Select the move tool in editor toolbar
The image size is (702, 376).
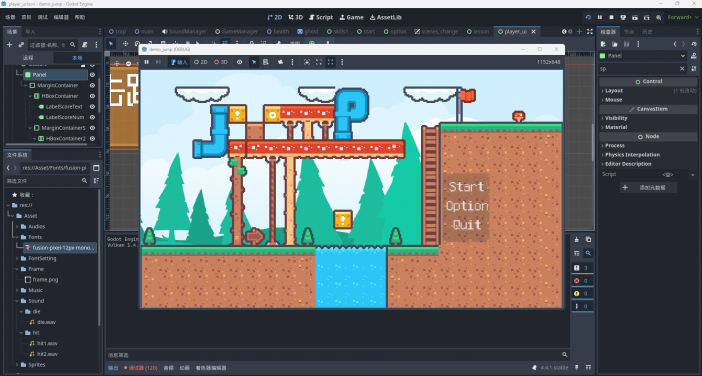(125, 43)
